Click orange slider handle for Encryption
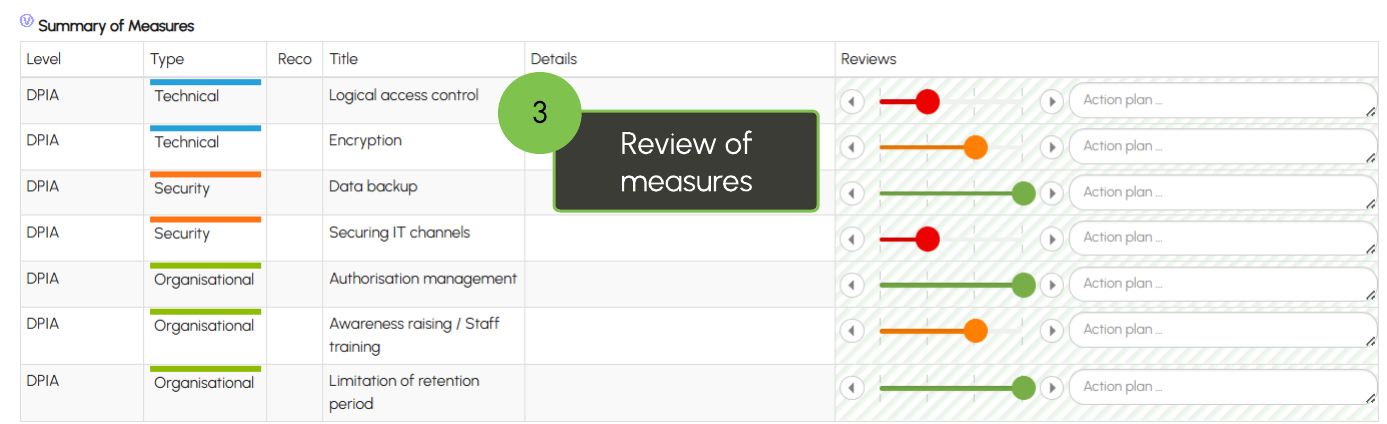 pyautogui.click(x=975, y=147)
